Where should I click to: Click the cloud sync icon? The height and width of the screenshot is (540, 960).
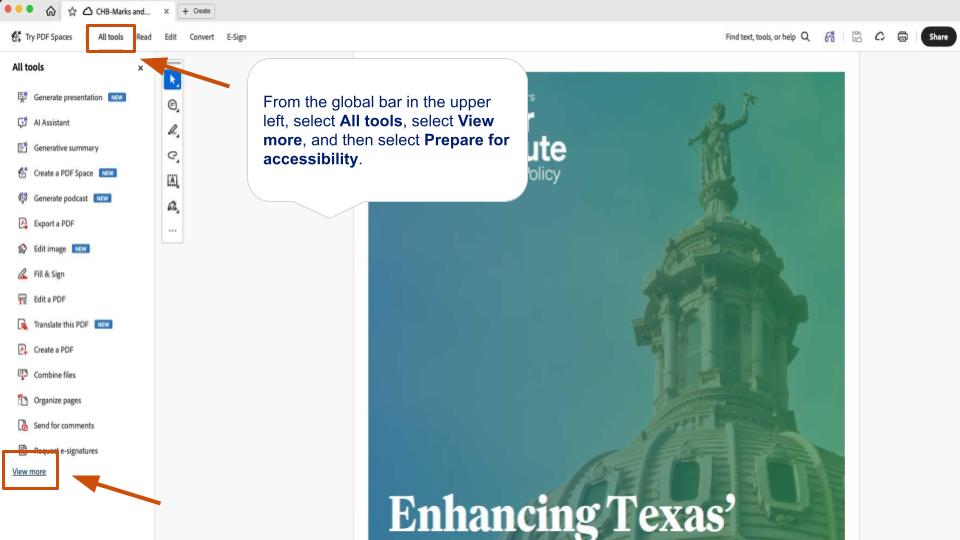click(x=879, y=37)
